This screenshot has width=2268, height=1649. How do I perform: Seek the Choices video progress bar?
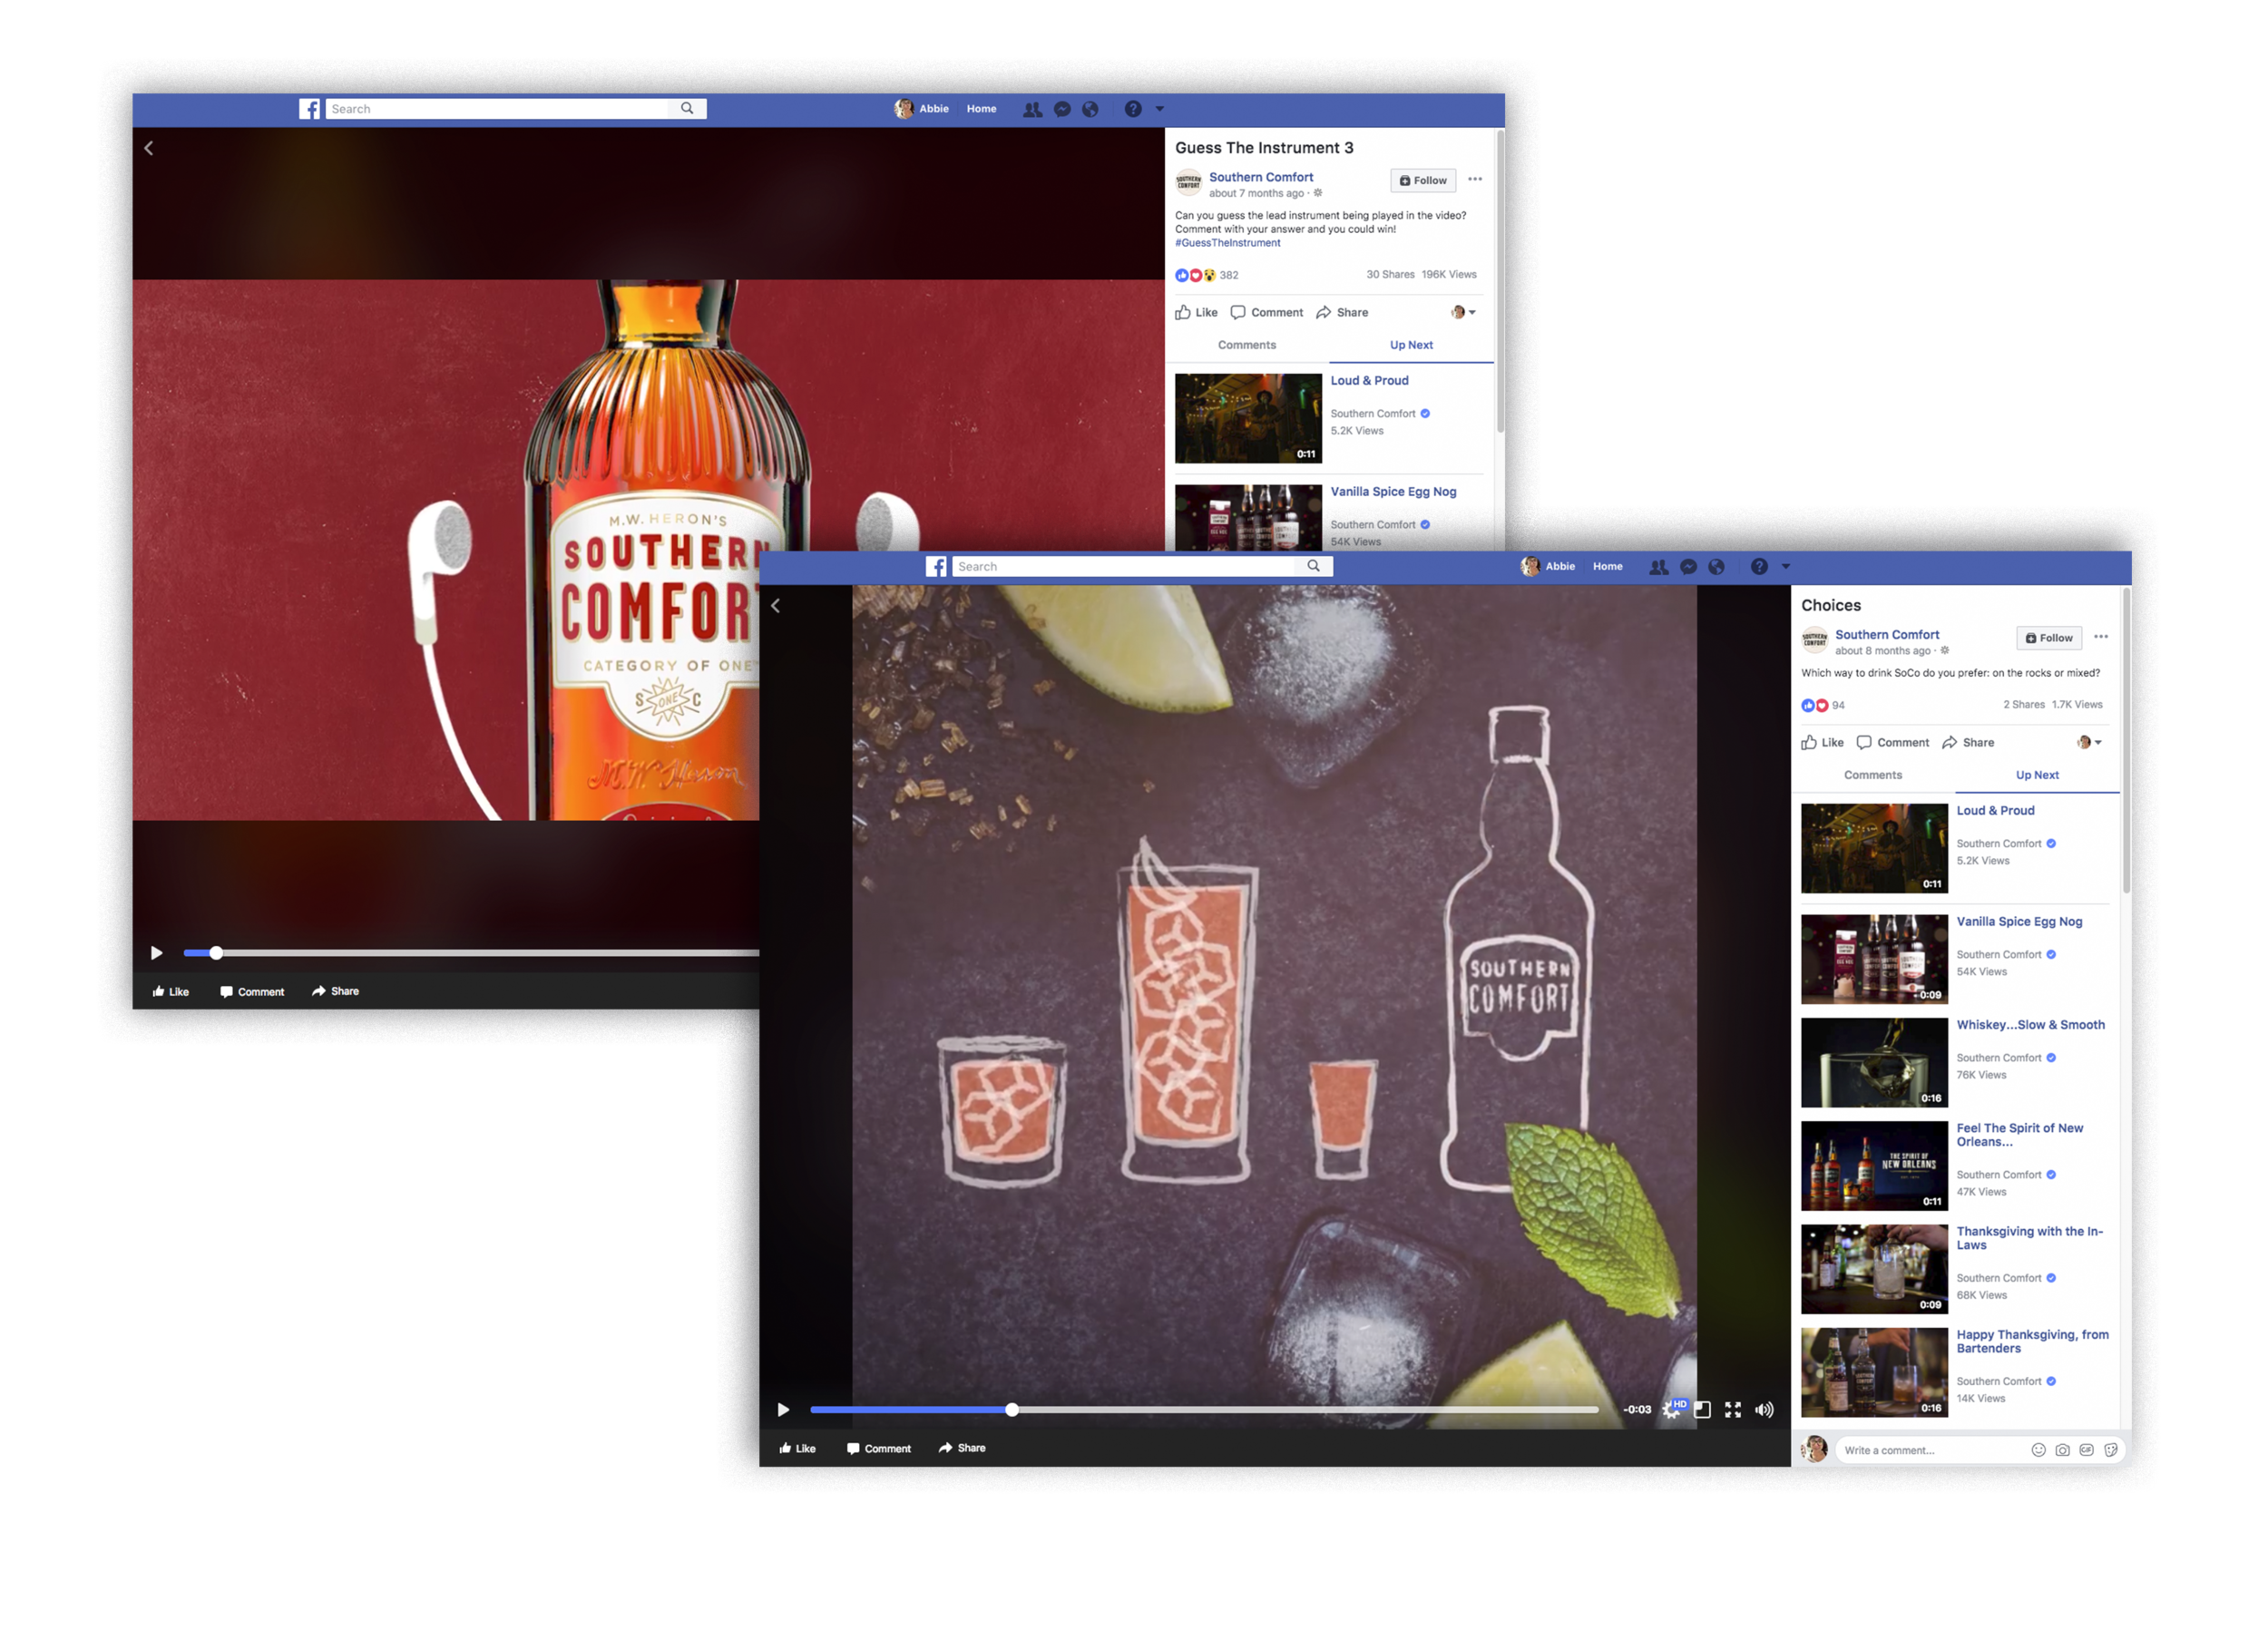pos(1204,1410)
